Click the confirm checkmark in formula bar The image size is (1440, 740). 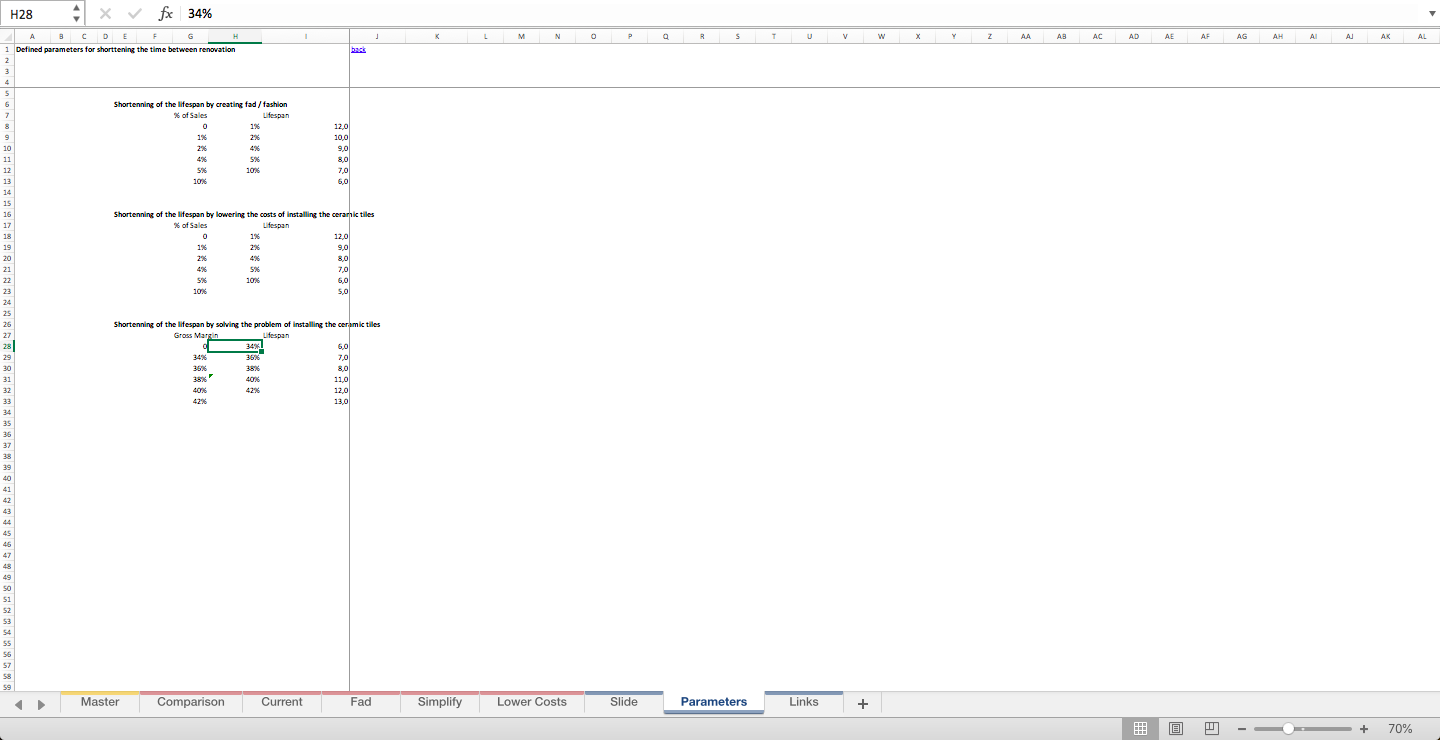[134, 13]
